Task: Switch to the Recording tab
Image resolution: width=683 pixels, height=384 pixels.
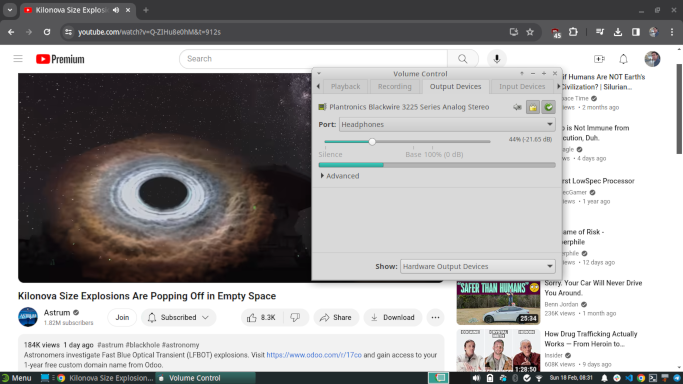Action: [x=395, y=87]
